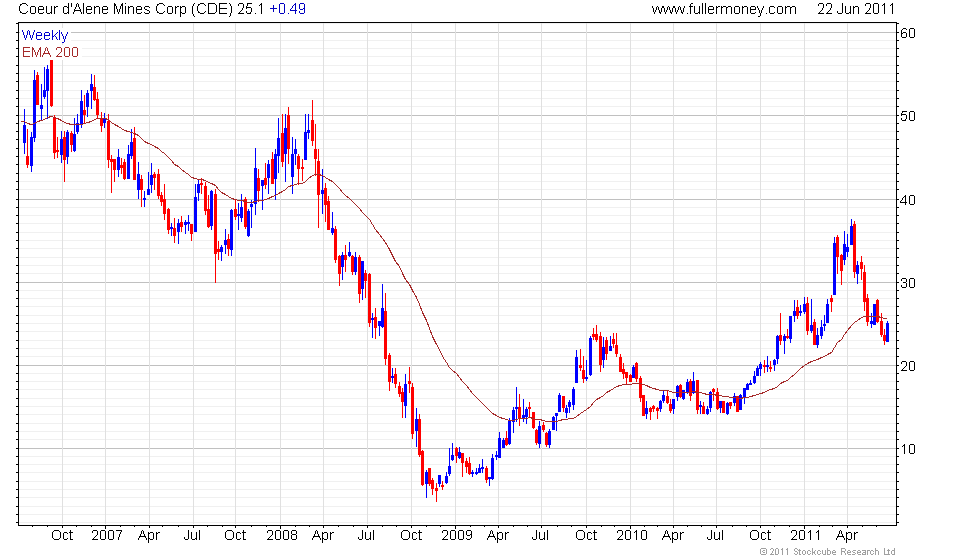Click the EMA 200 indicator legend

coord(50,52)
